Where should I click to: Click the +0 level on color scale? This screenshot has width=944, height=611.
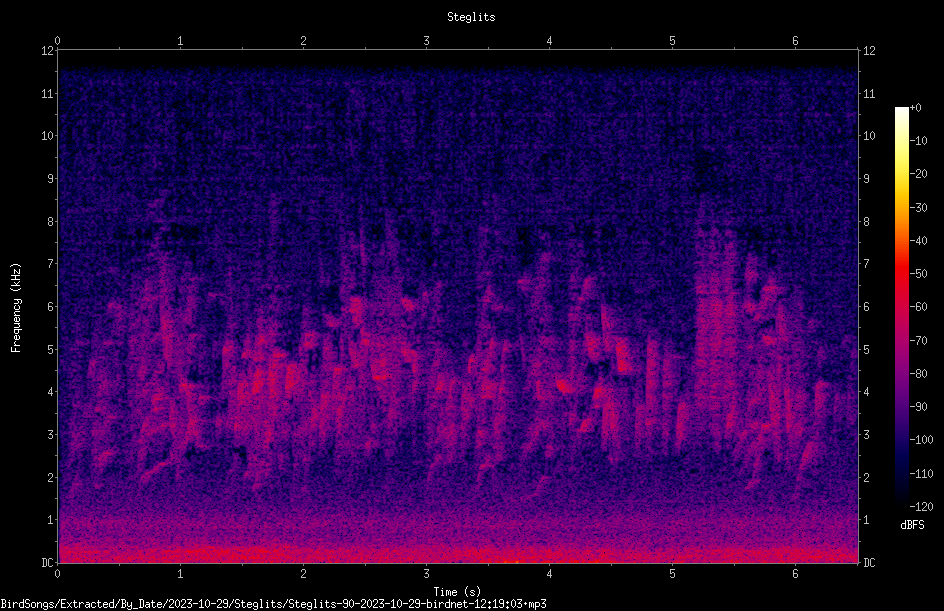click(915, 108)
